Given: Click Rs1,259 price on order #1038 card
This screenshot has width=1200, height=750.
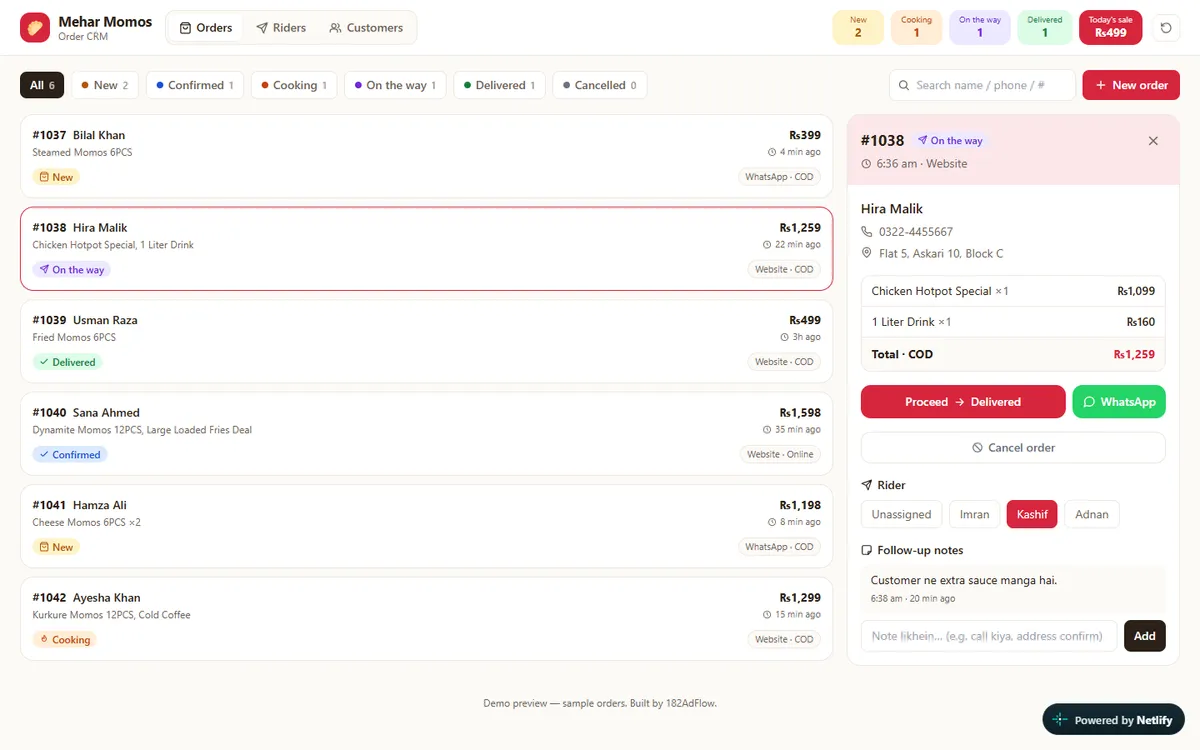Looking at the screenshot, I should (800, 228).
